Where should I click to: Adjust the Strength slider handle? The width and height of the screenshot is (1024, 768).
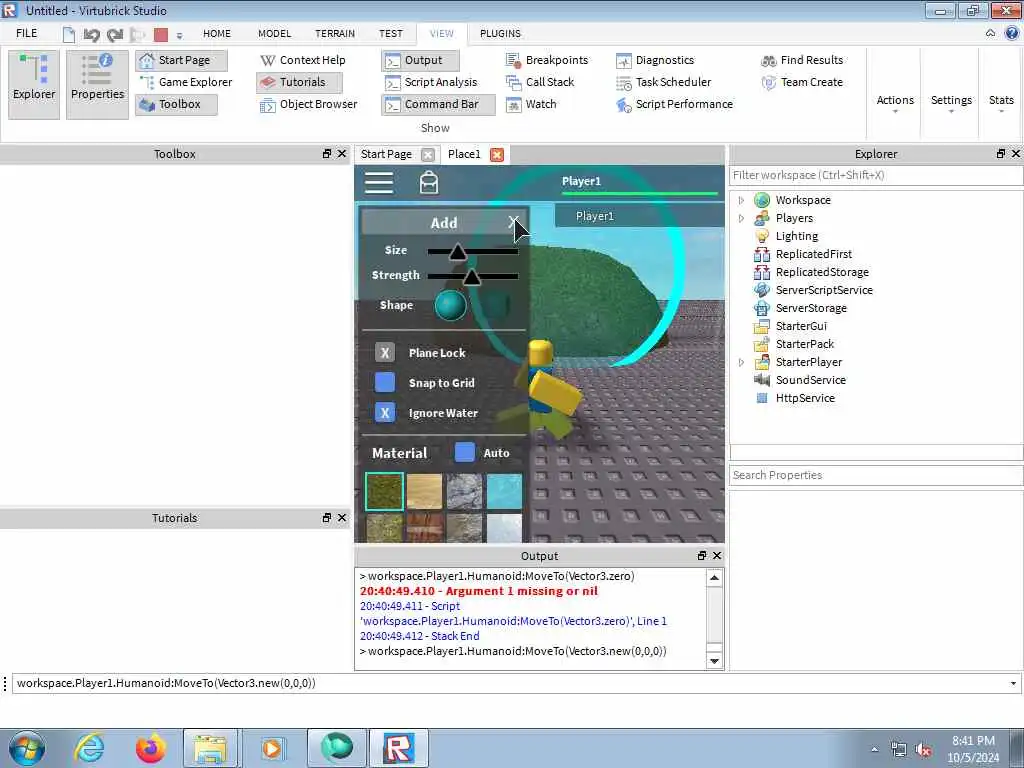[472, 276]
